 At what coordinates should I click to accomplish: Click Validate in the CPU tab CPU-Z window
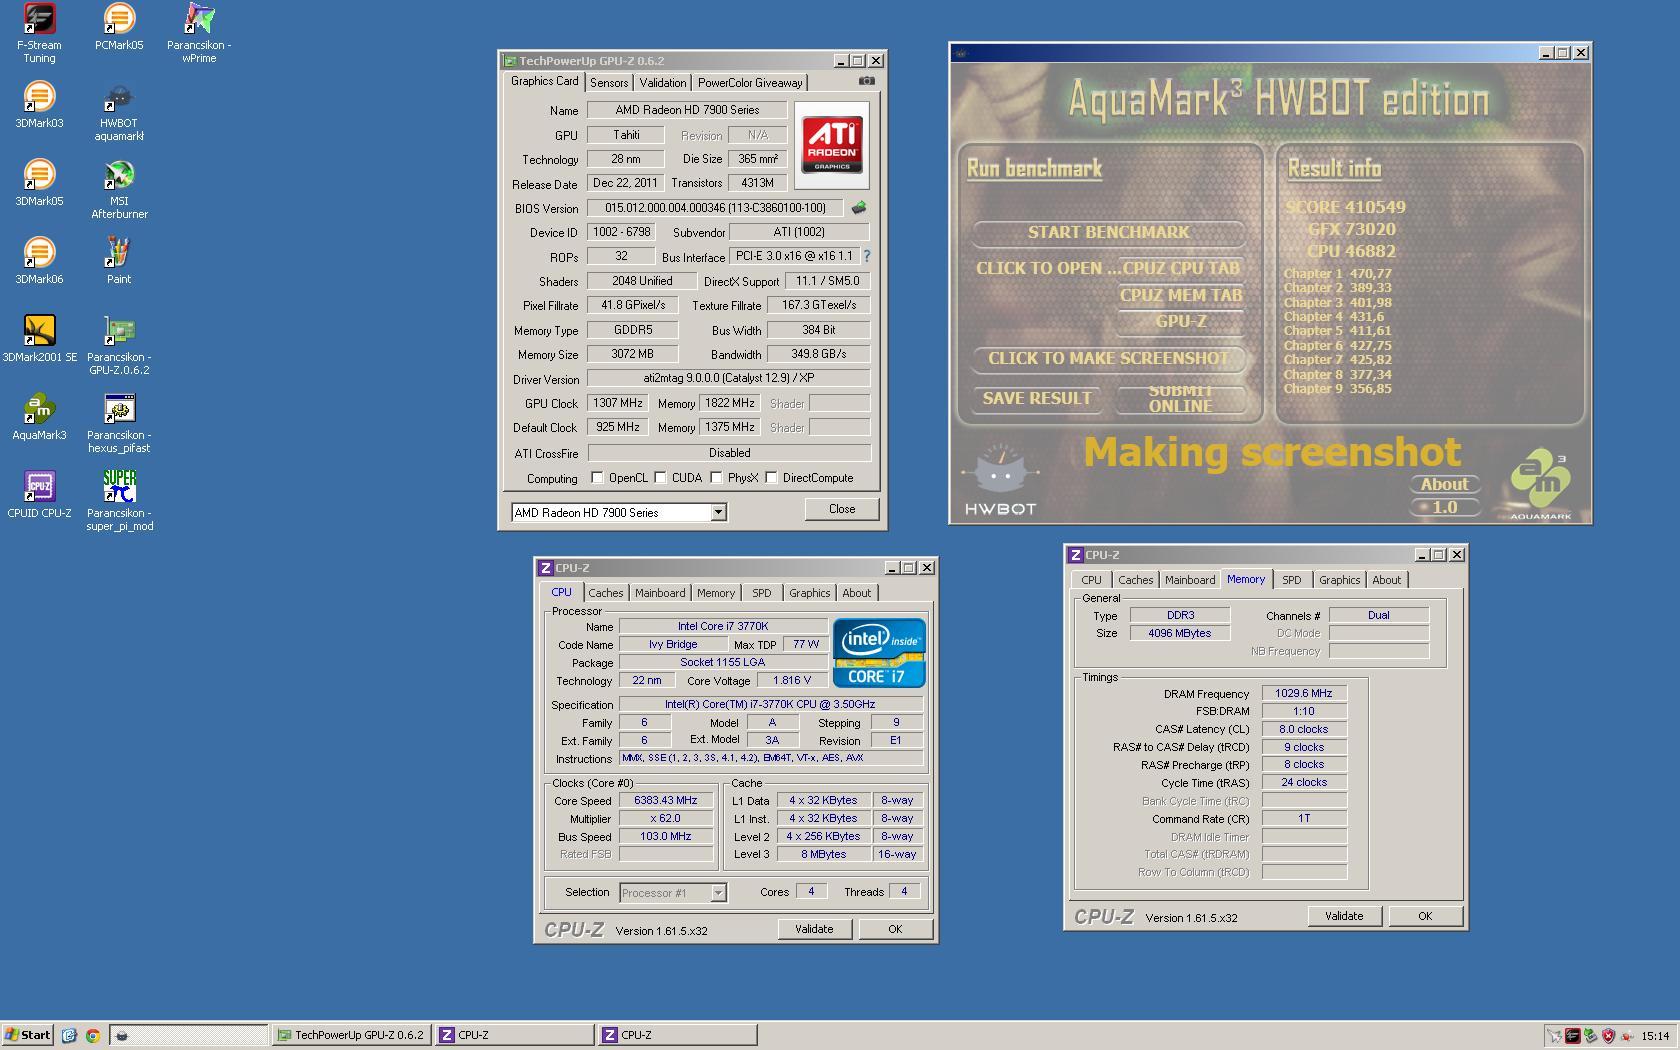(814, 929)
